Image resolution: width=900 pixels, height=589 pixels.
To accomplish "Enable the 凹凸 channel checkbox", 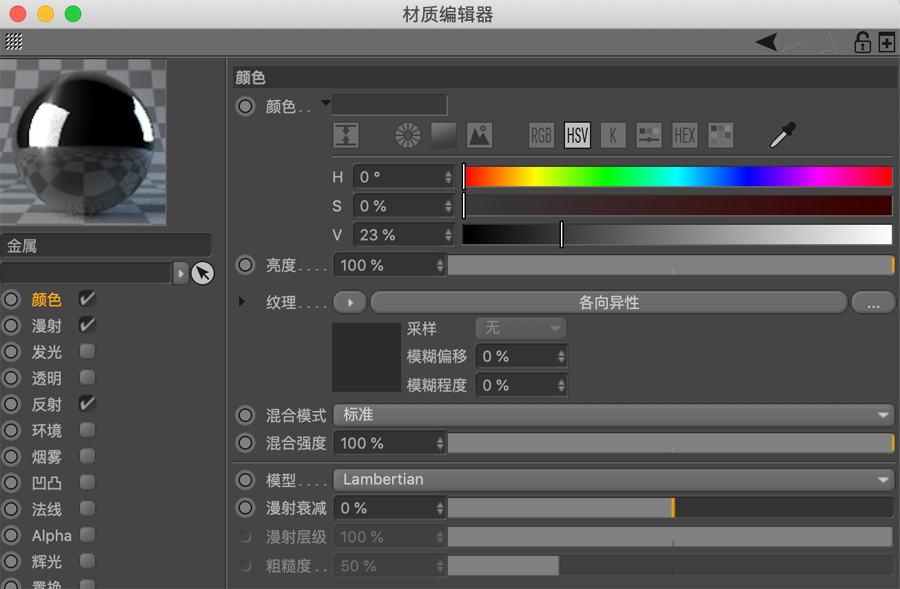I will coord(87,483).
